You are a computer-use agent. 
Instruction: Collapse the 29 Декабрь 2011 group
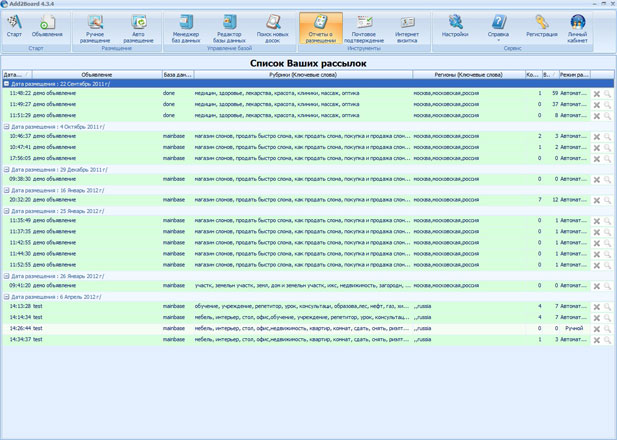(x=6, y=170)
